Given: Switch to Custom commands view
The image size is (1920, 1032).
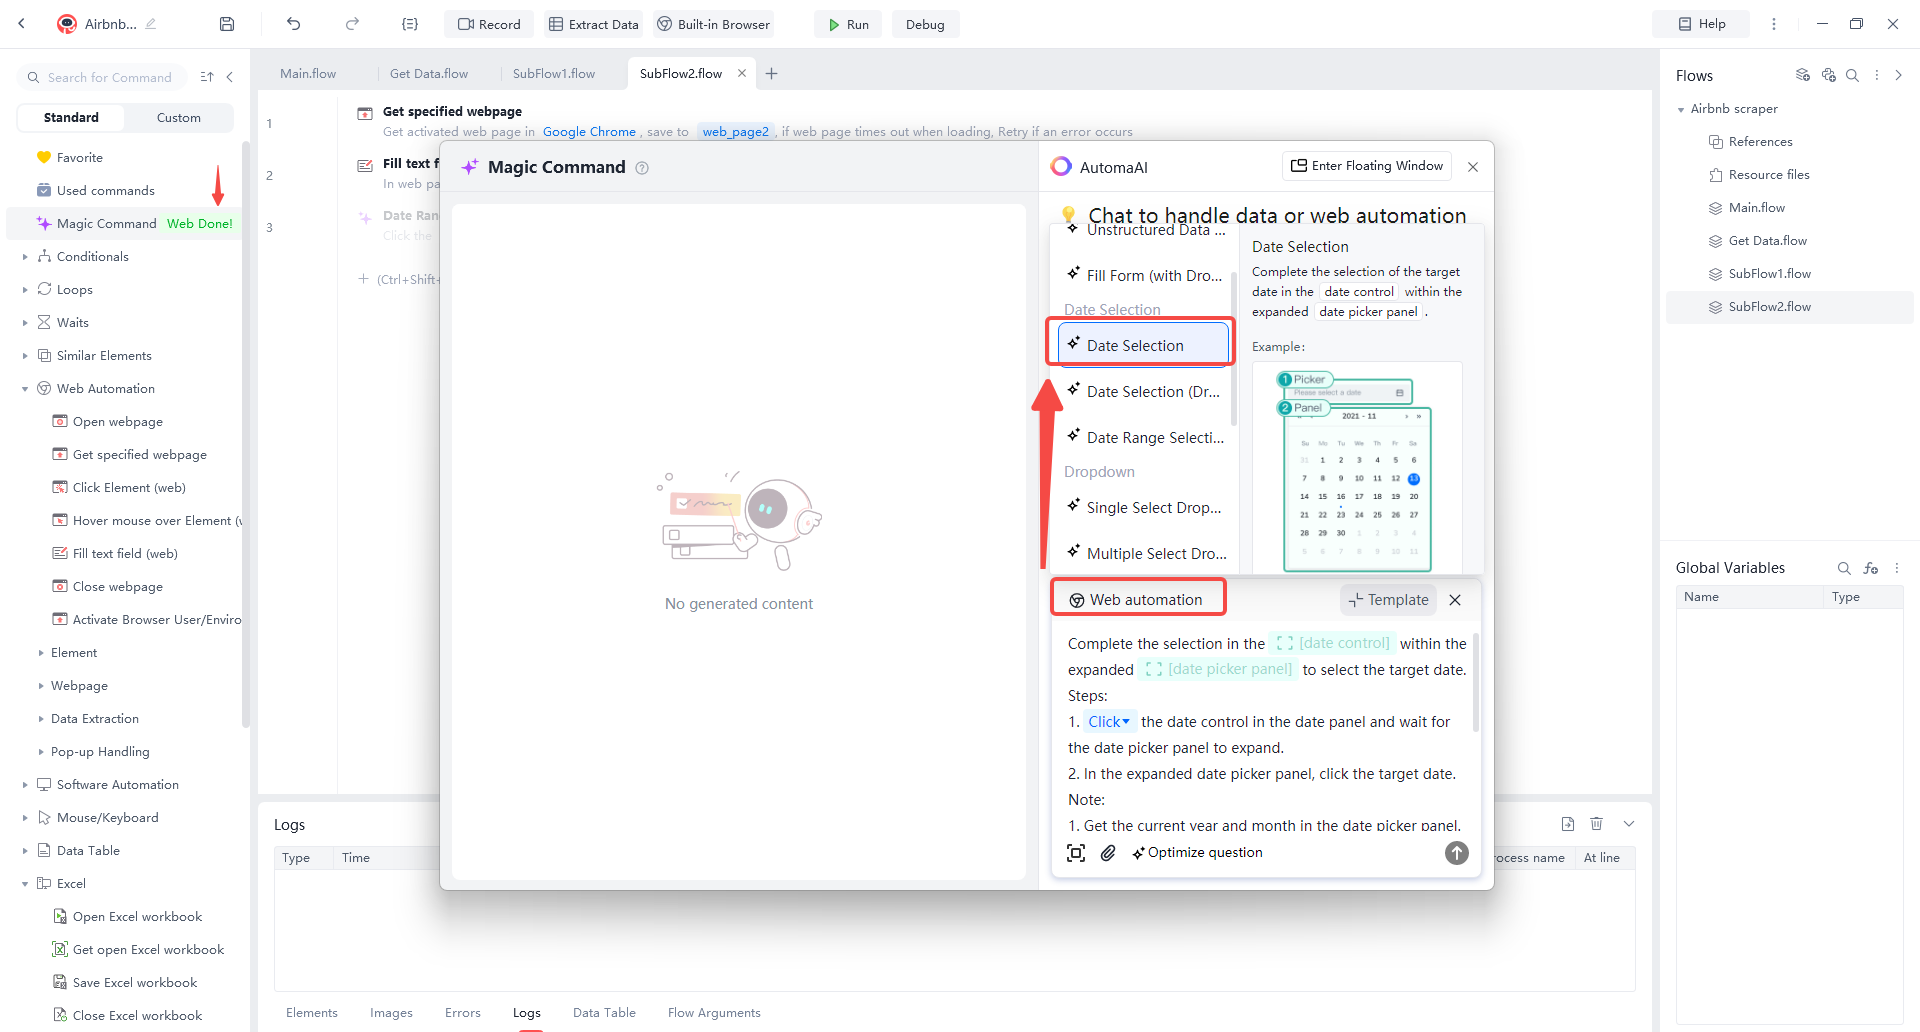Looking at the screenshot, I should pos(178,117).
